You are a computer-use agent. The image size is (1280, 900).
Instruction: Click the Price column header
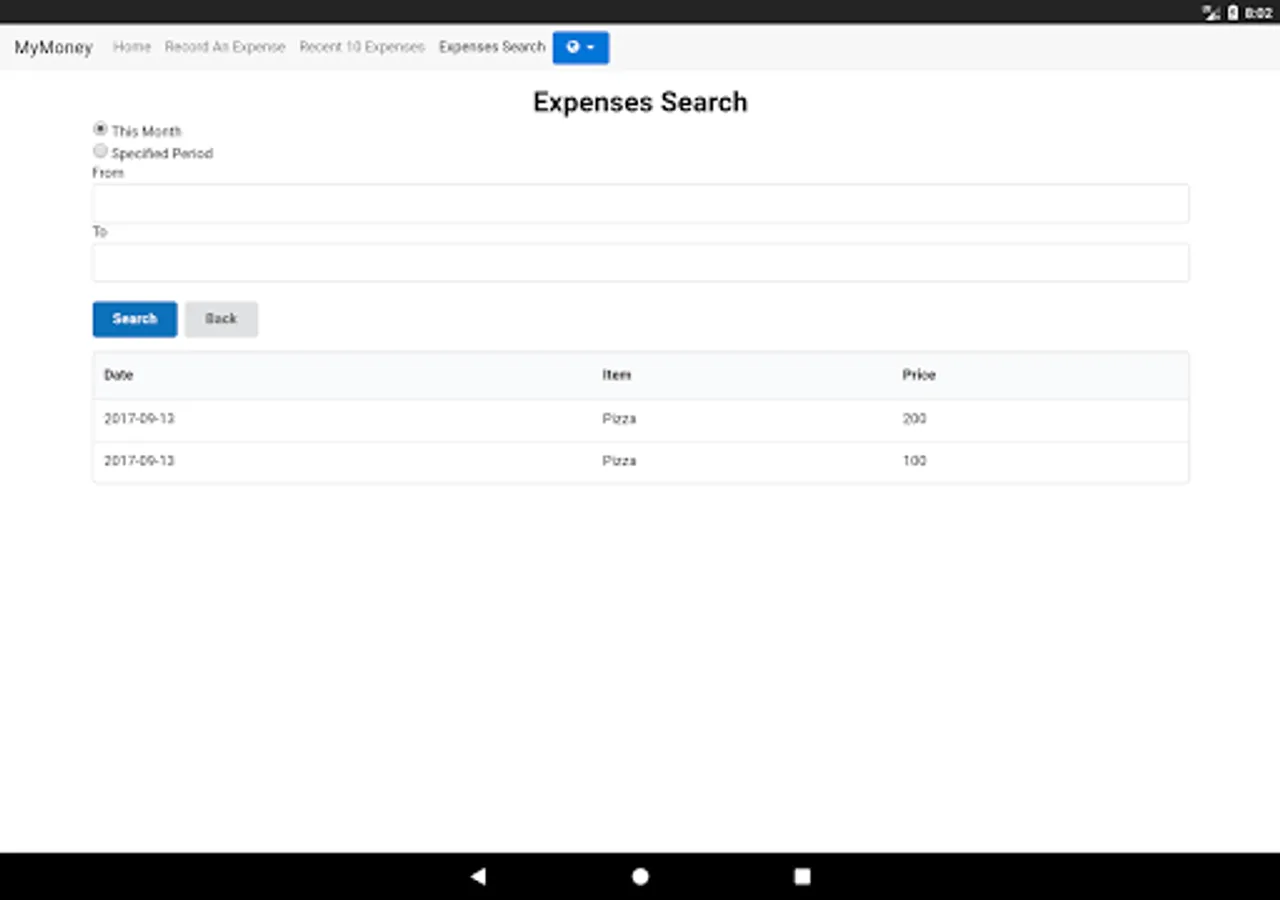pyautogui.click(x=919, y=375)
